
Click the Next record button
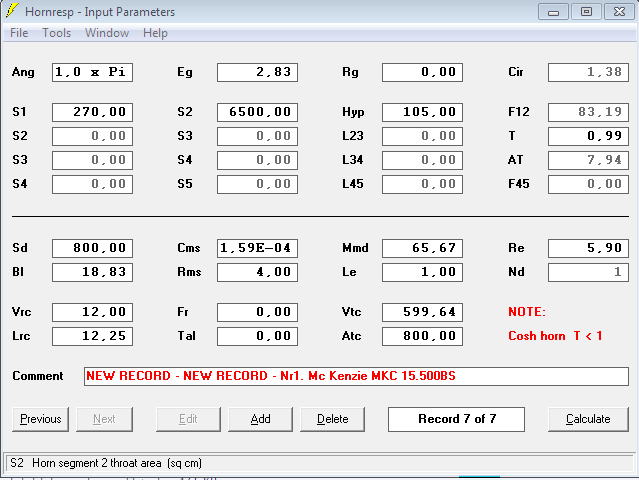coord(104,419)
